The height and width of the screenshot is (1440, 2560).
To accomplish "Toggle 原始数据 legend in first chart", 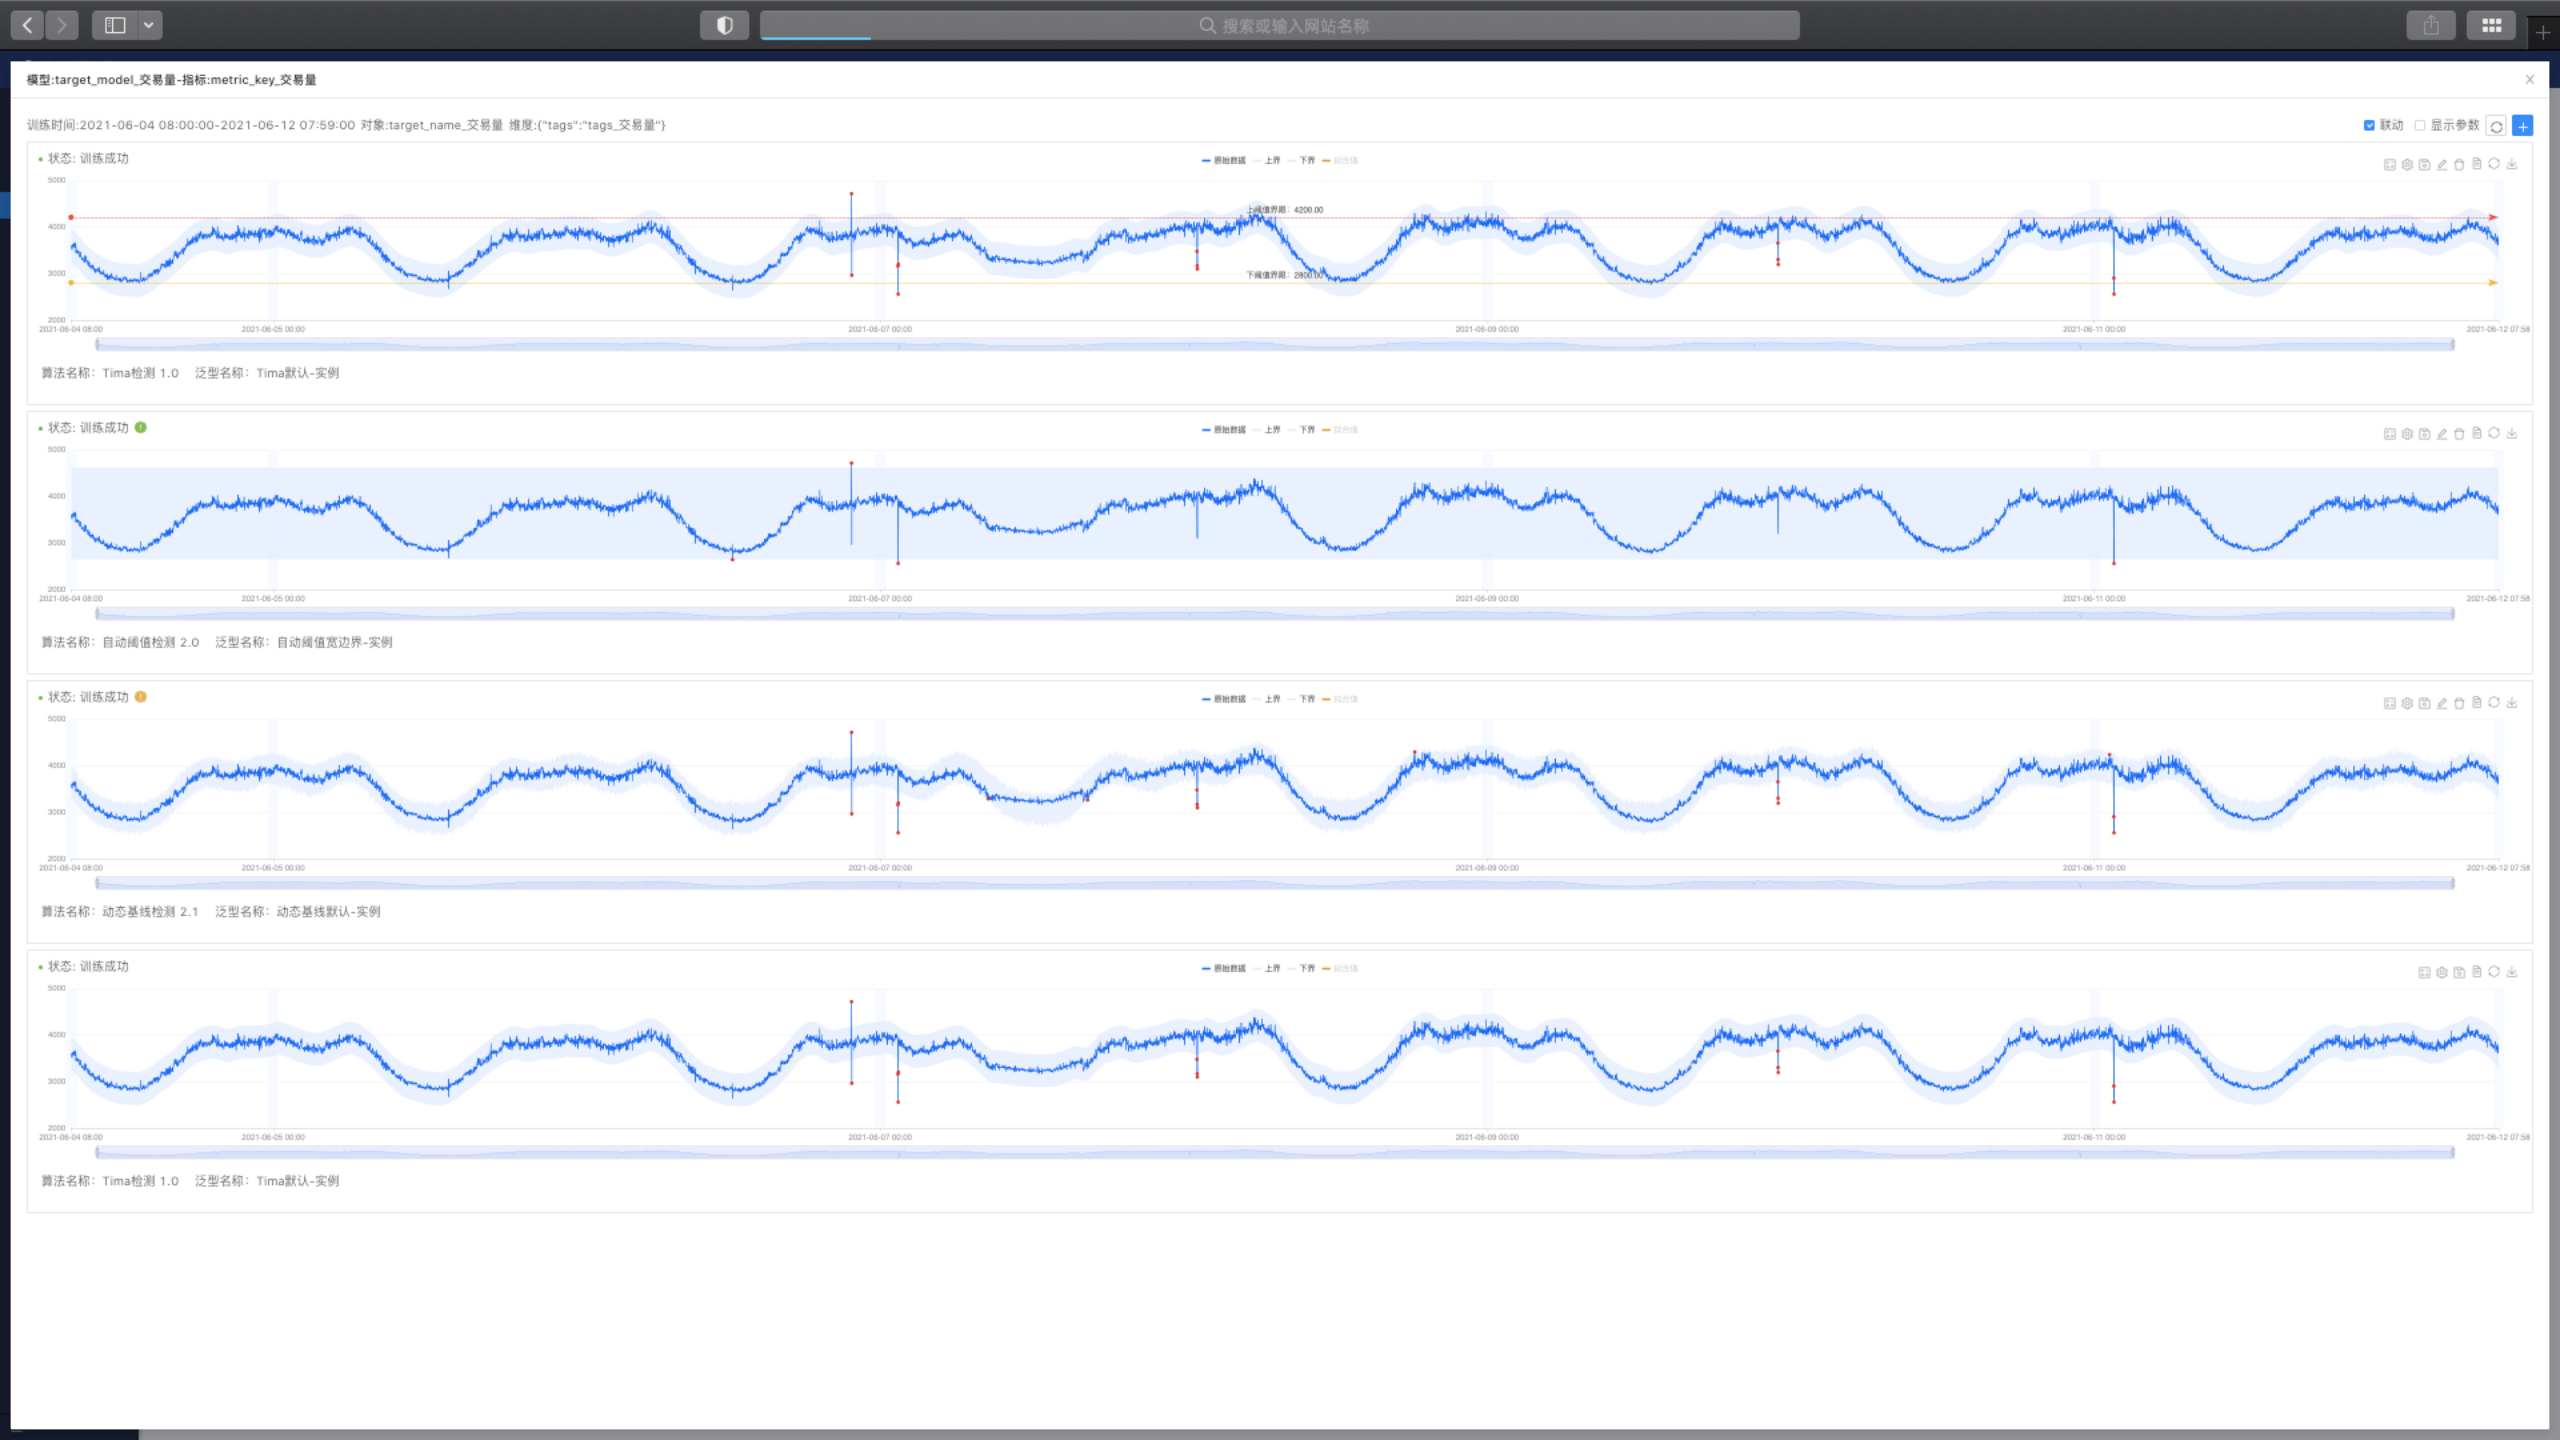I will pyautogui.click(x=1223, y=160).
